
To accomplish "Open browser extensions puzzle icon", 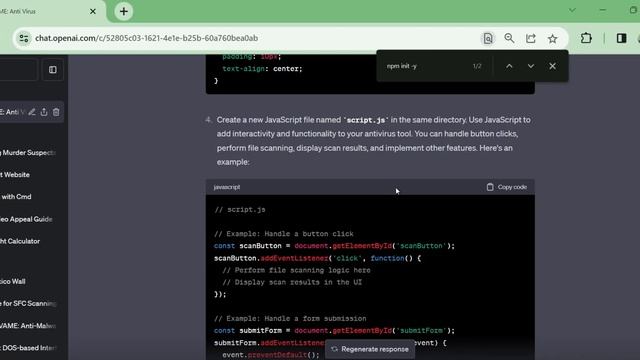I will [586, 38].
